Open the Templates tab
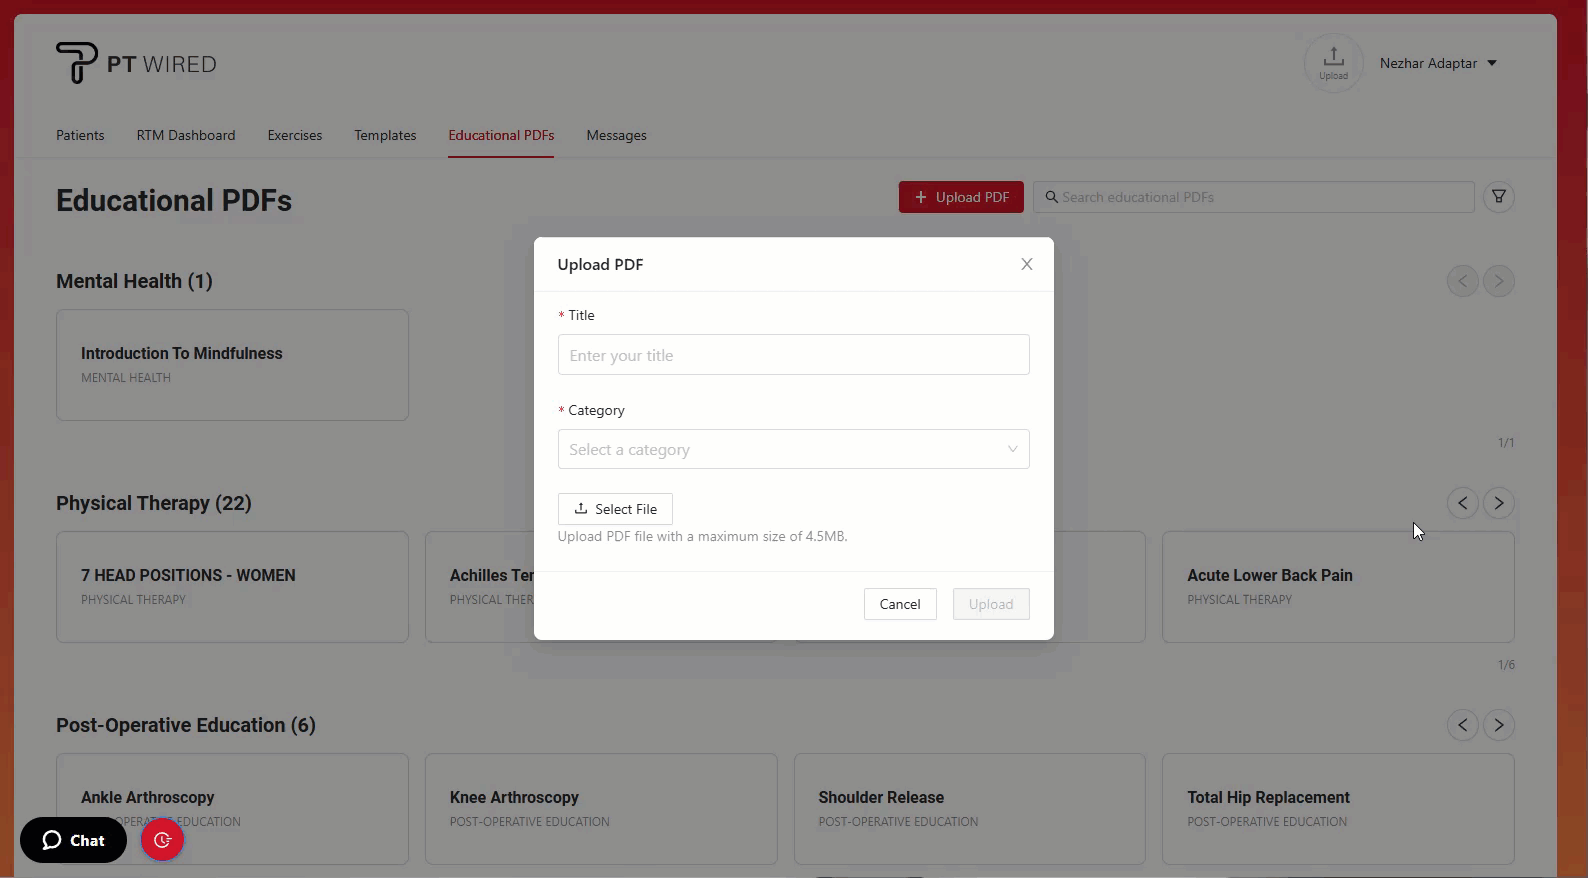 pos(385,135)
